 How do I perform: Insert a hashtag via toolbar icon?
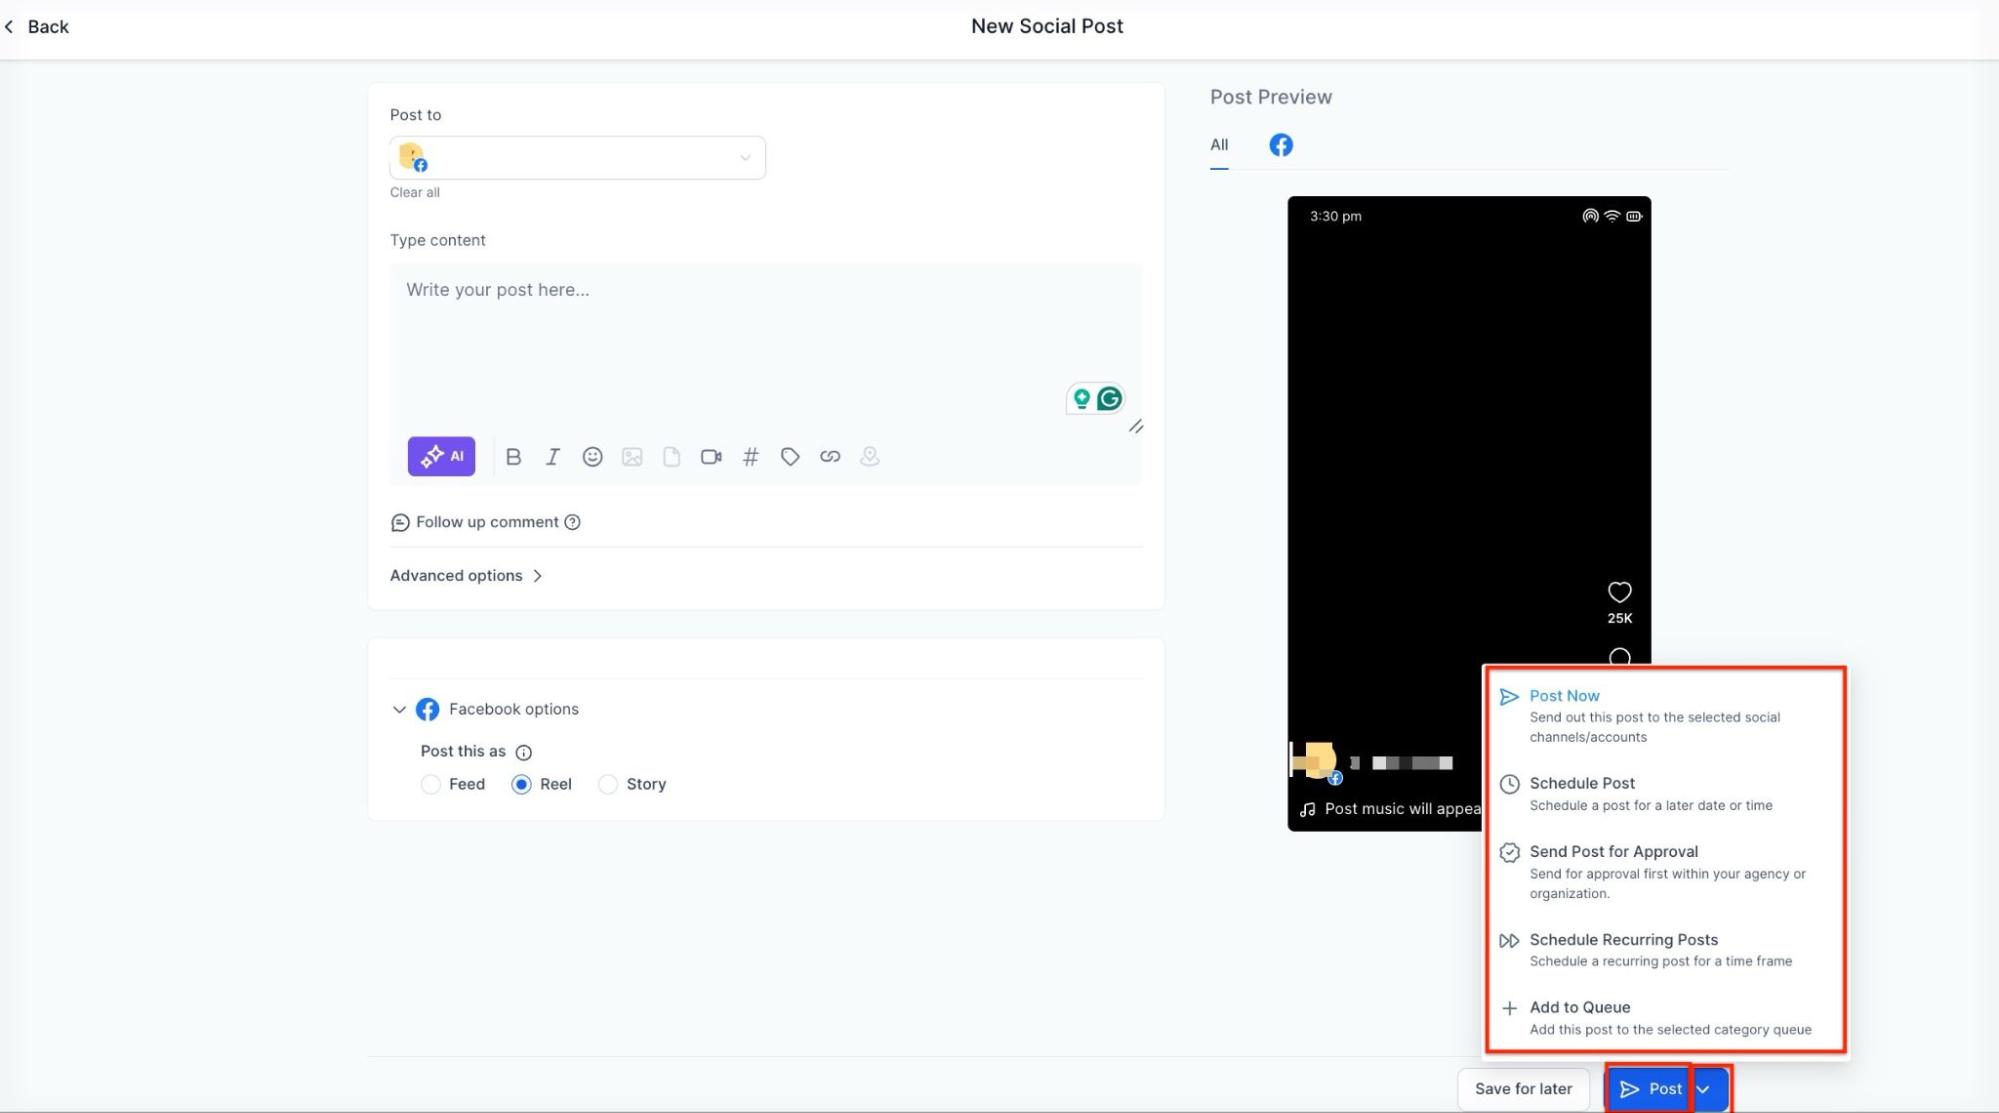[x=750, y=457]
